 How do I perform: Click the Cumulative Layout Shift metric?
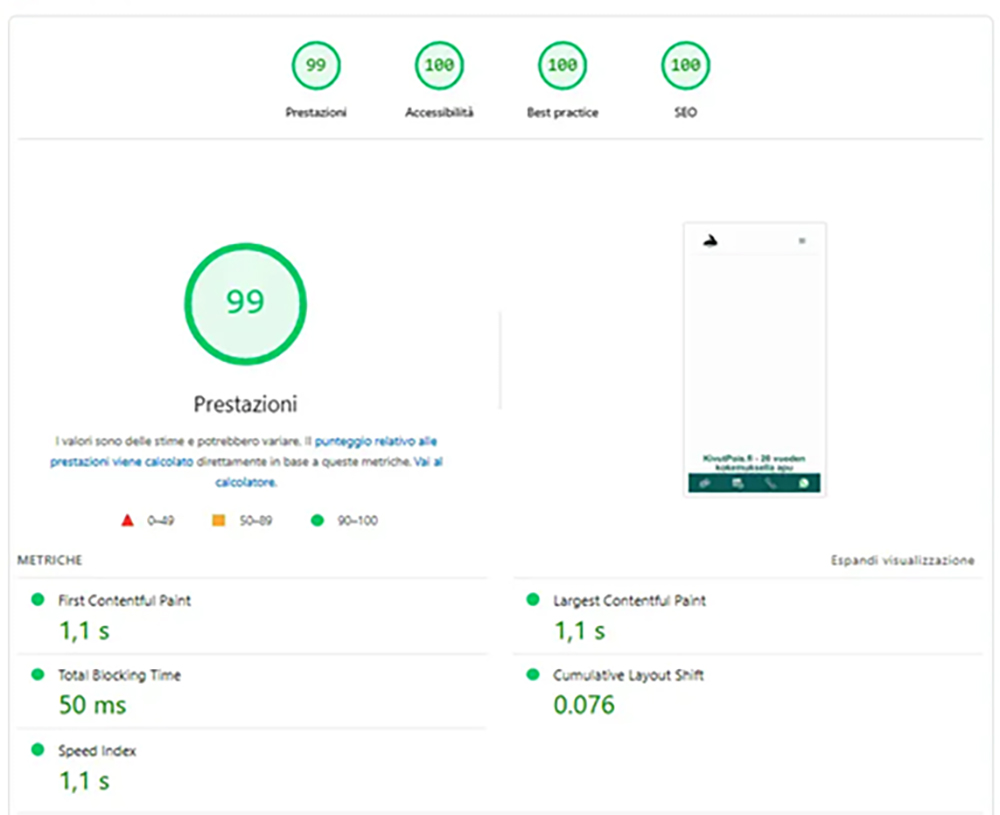(x=628, y=676)
